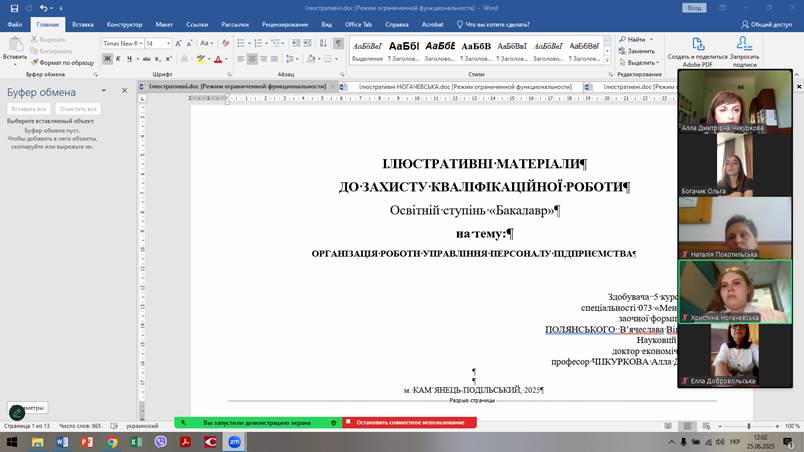Open the Find search tool
The width and height of the screenshot is (804, 452).
point(636,39)
